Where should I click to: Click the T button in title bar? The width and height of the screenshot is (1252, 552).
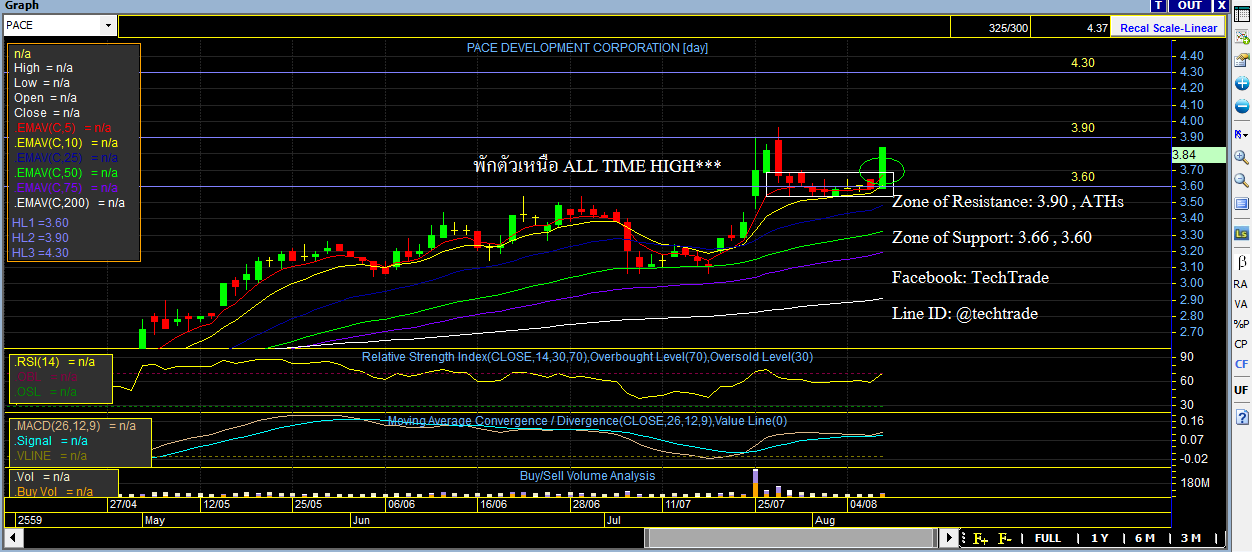point(1159,5)
